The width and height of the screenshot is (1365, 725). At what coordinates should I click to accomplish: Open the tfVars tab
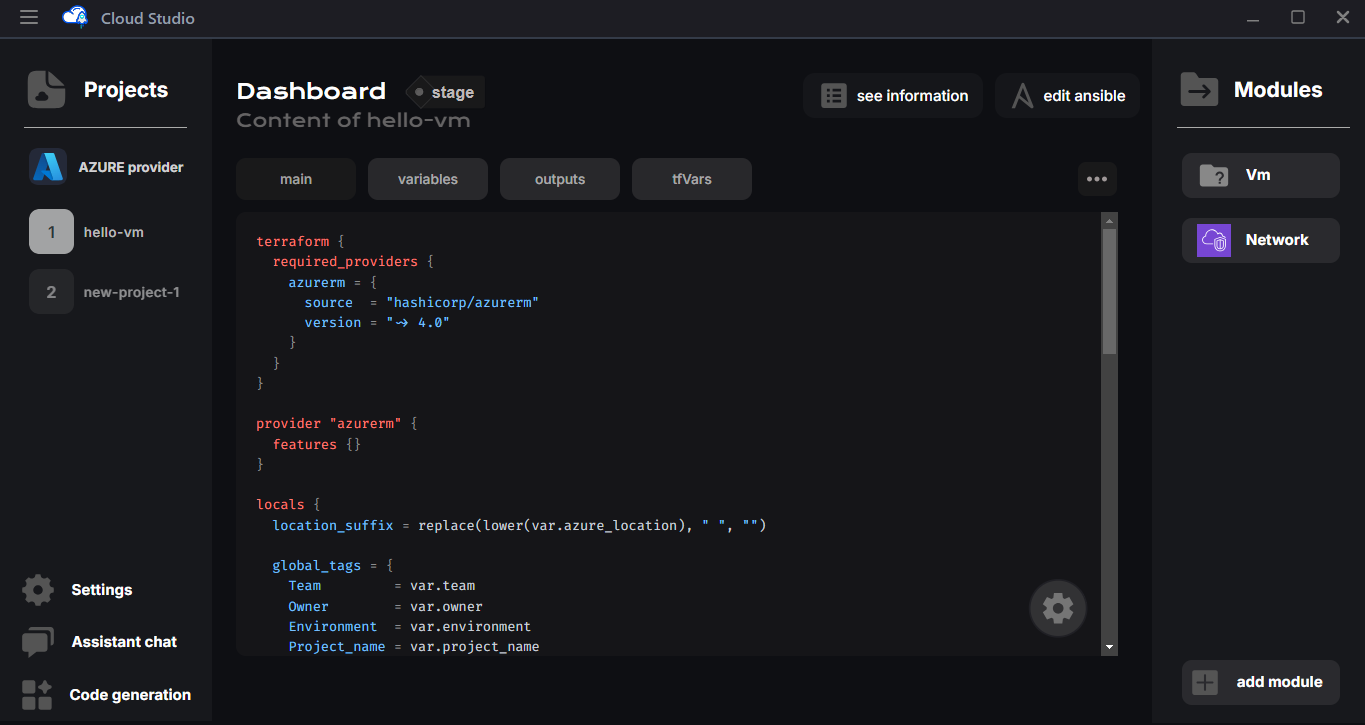[x=692, y=179]
